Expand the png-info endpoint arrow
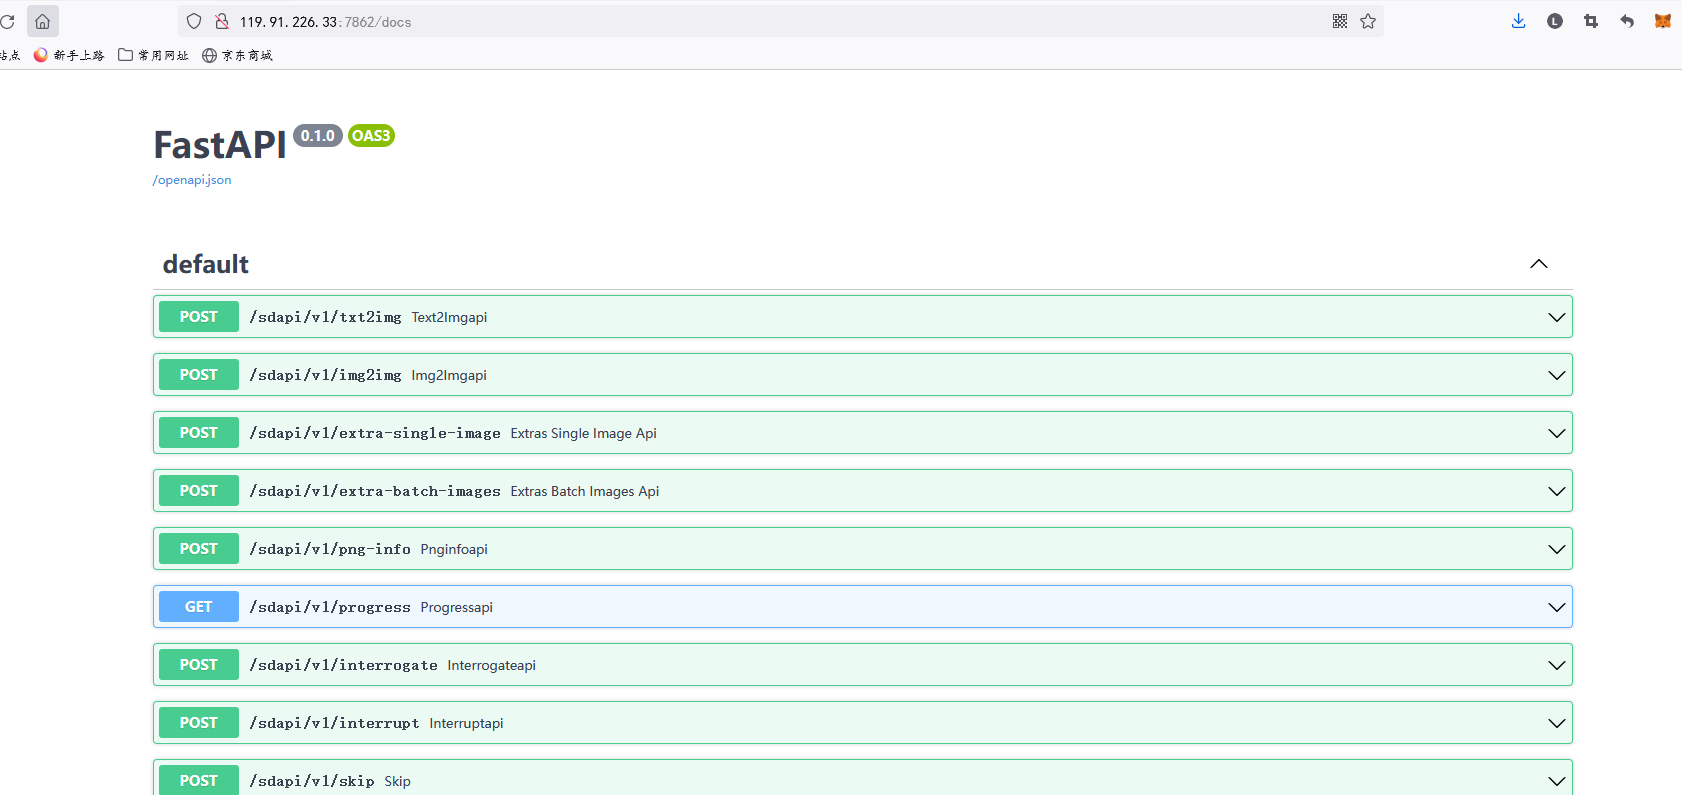This screenshot has width=1682, height=795. point(1557,549)
